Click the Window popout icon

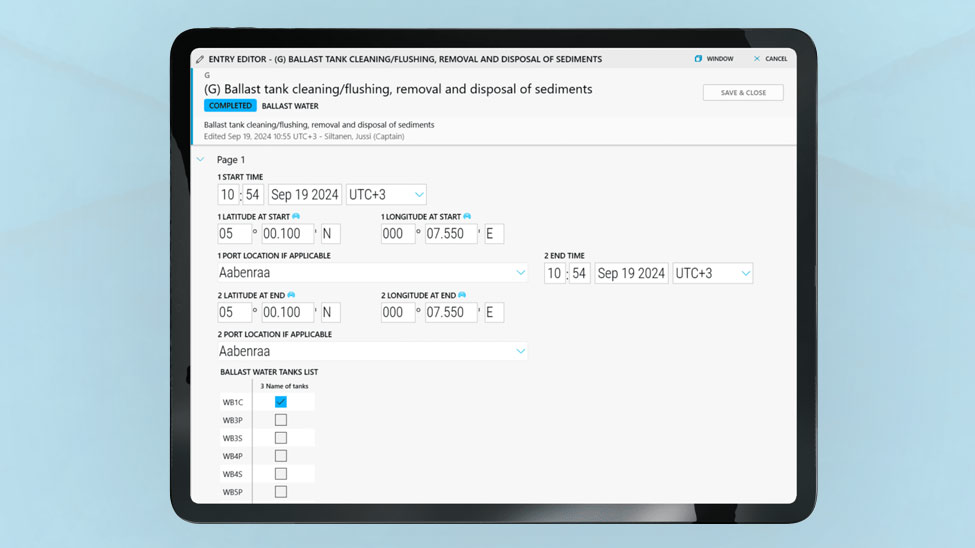(x=698, y=59)
